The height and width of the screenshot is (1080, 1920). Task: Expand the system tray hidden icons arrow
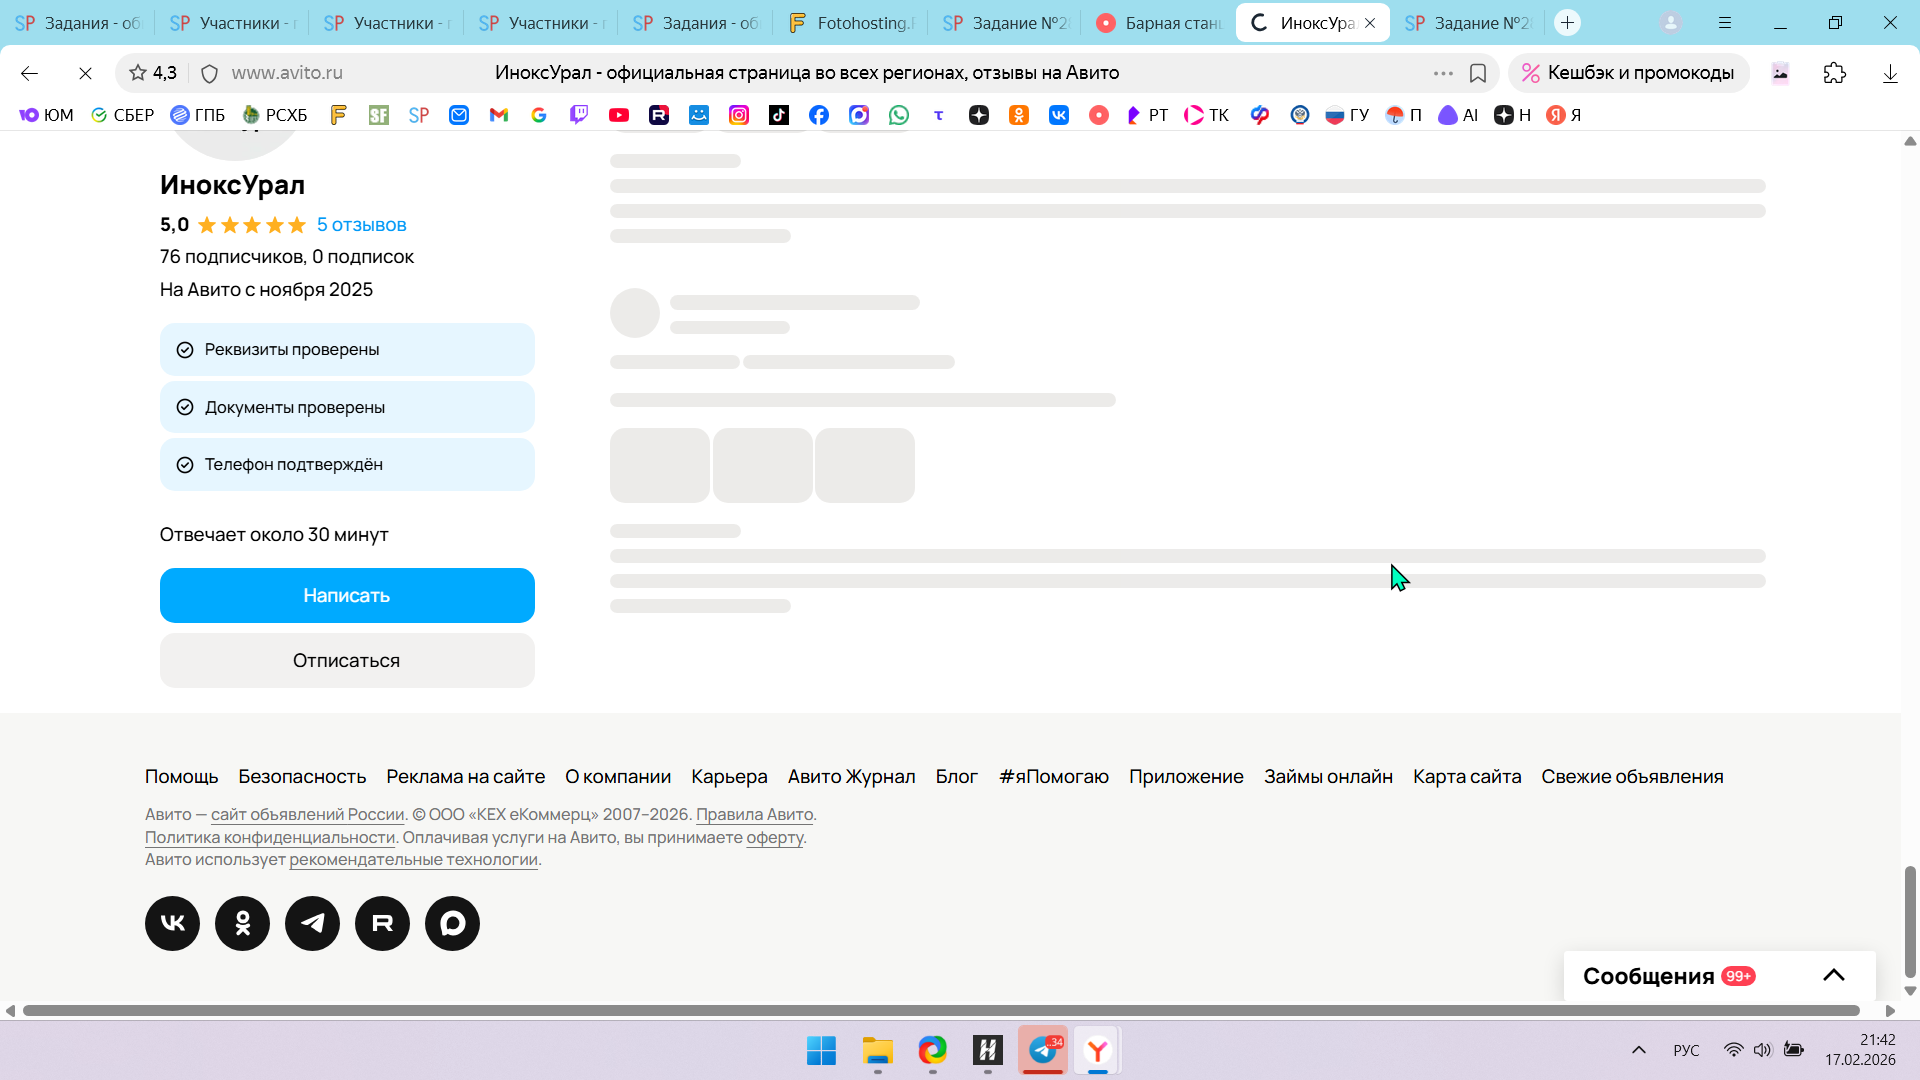click(x=1638, y=1050)
